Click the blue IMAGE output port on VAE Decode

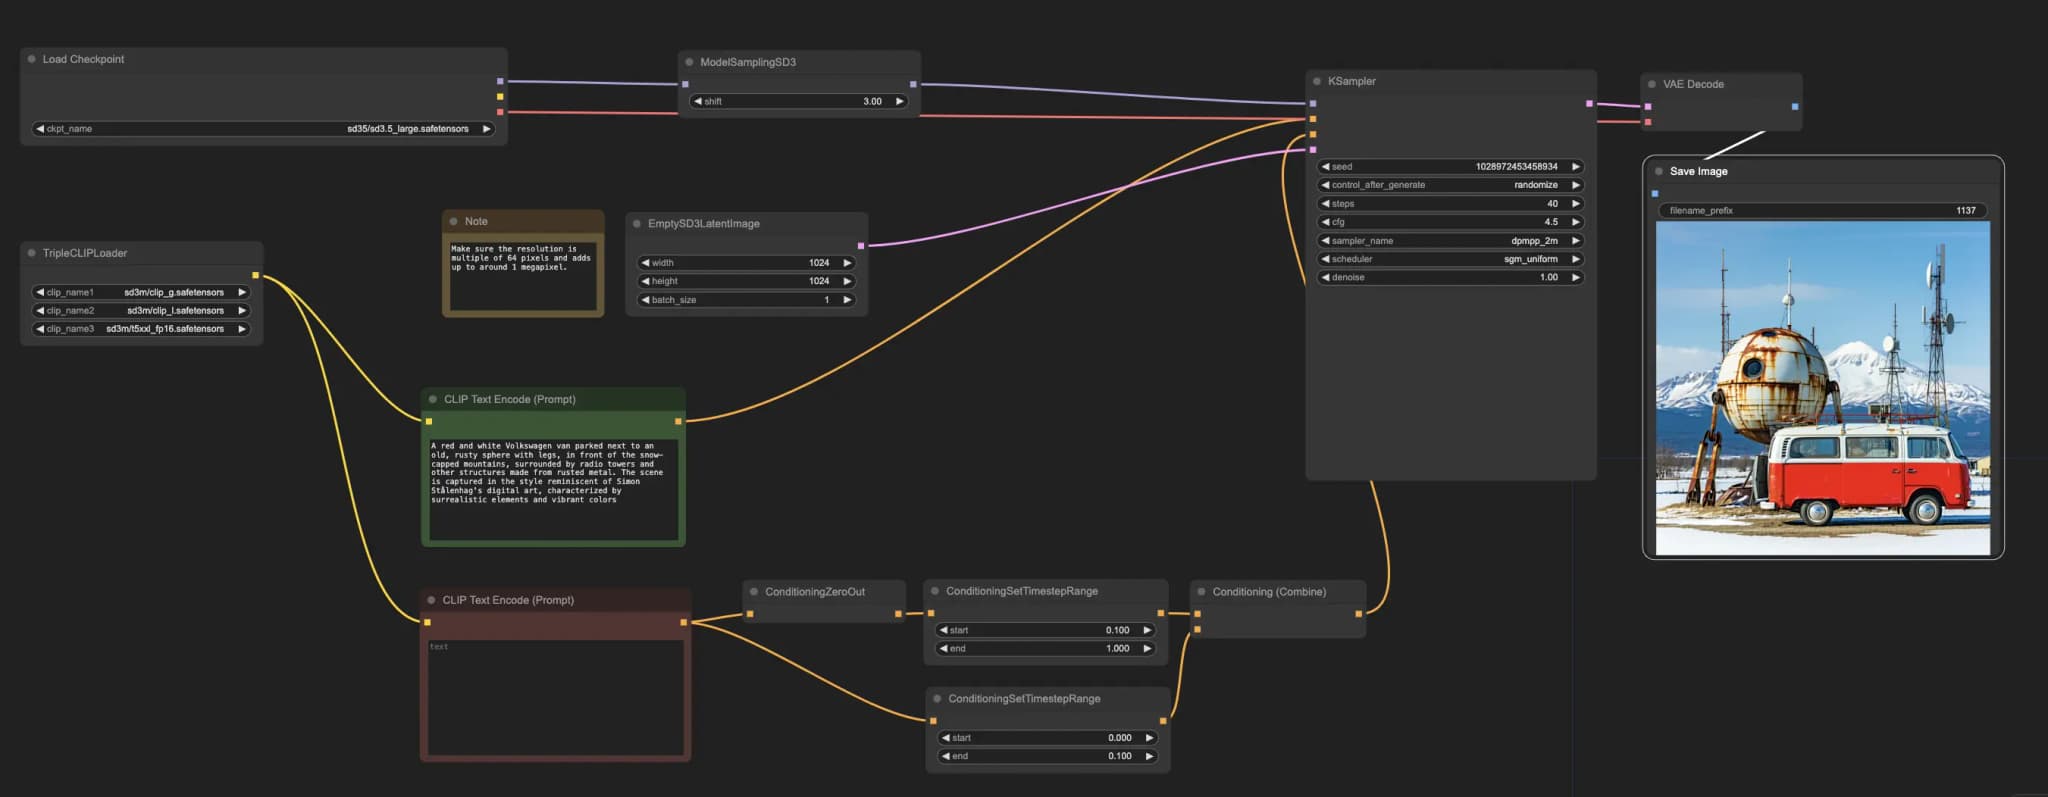click(x=1795, y=106)
